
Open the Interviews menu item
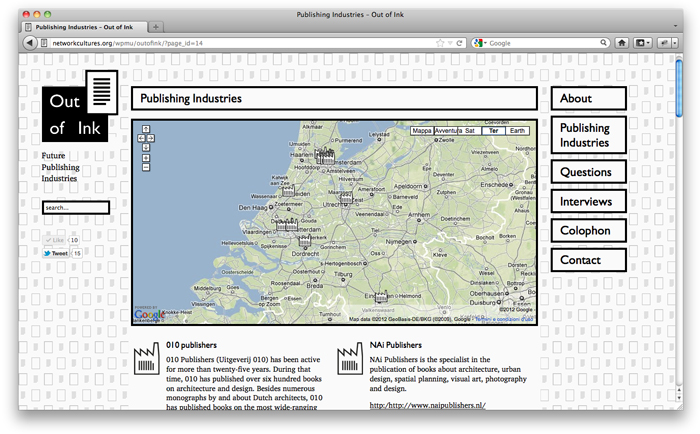588,201
